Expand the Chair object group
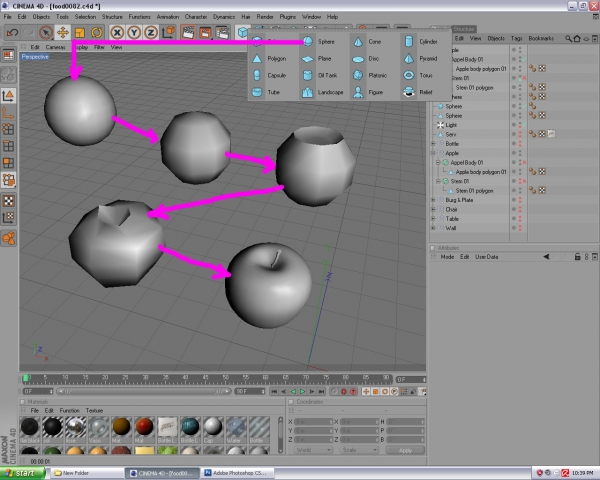Image resolution: width=600 pixels, height=480 pixels. click(433, 209)
